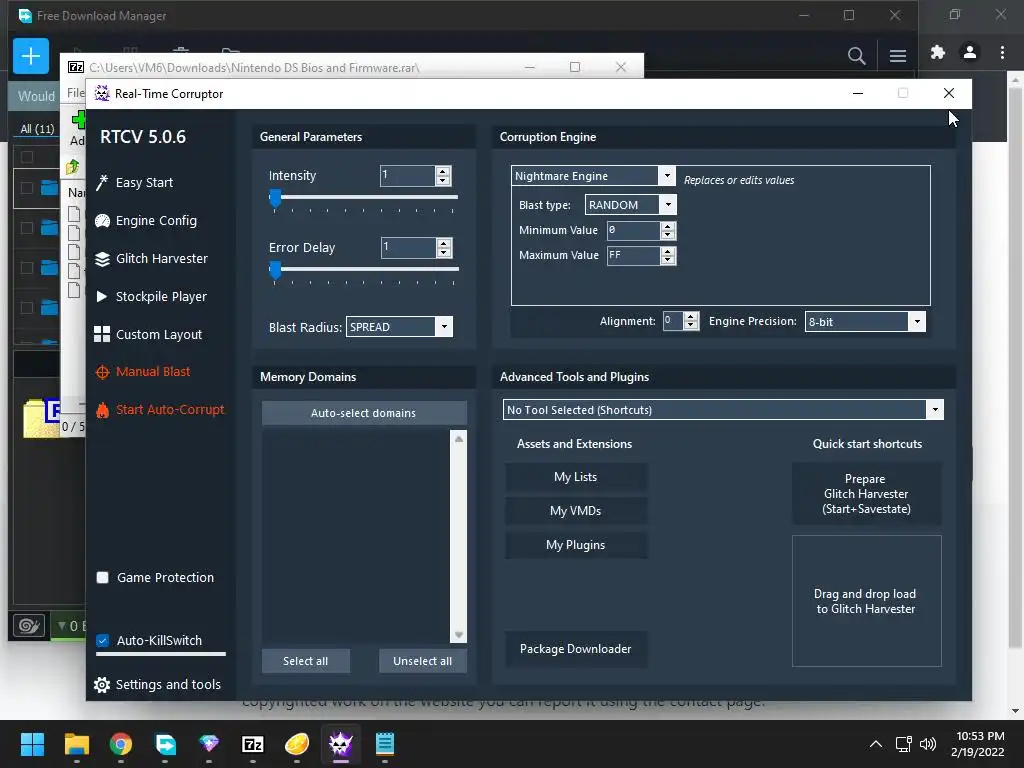This screenshot has height=768, width=1024.
Task: Open Package Downloader
Action: 575,648
